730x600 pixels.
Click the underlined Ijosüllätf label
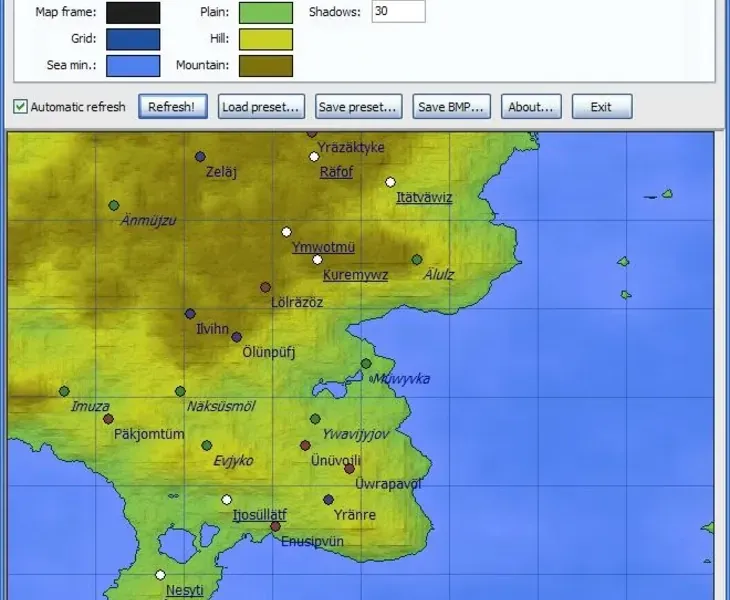tap(260, 515)
